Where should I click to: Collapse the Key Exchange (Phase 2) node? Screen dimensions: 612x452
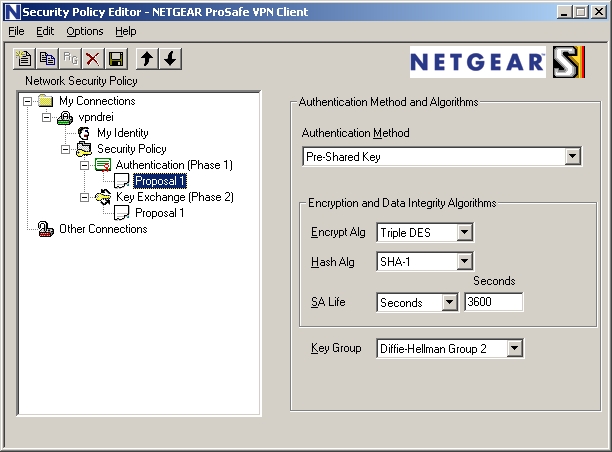[84, 198]
